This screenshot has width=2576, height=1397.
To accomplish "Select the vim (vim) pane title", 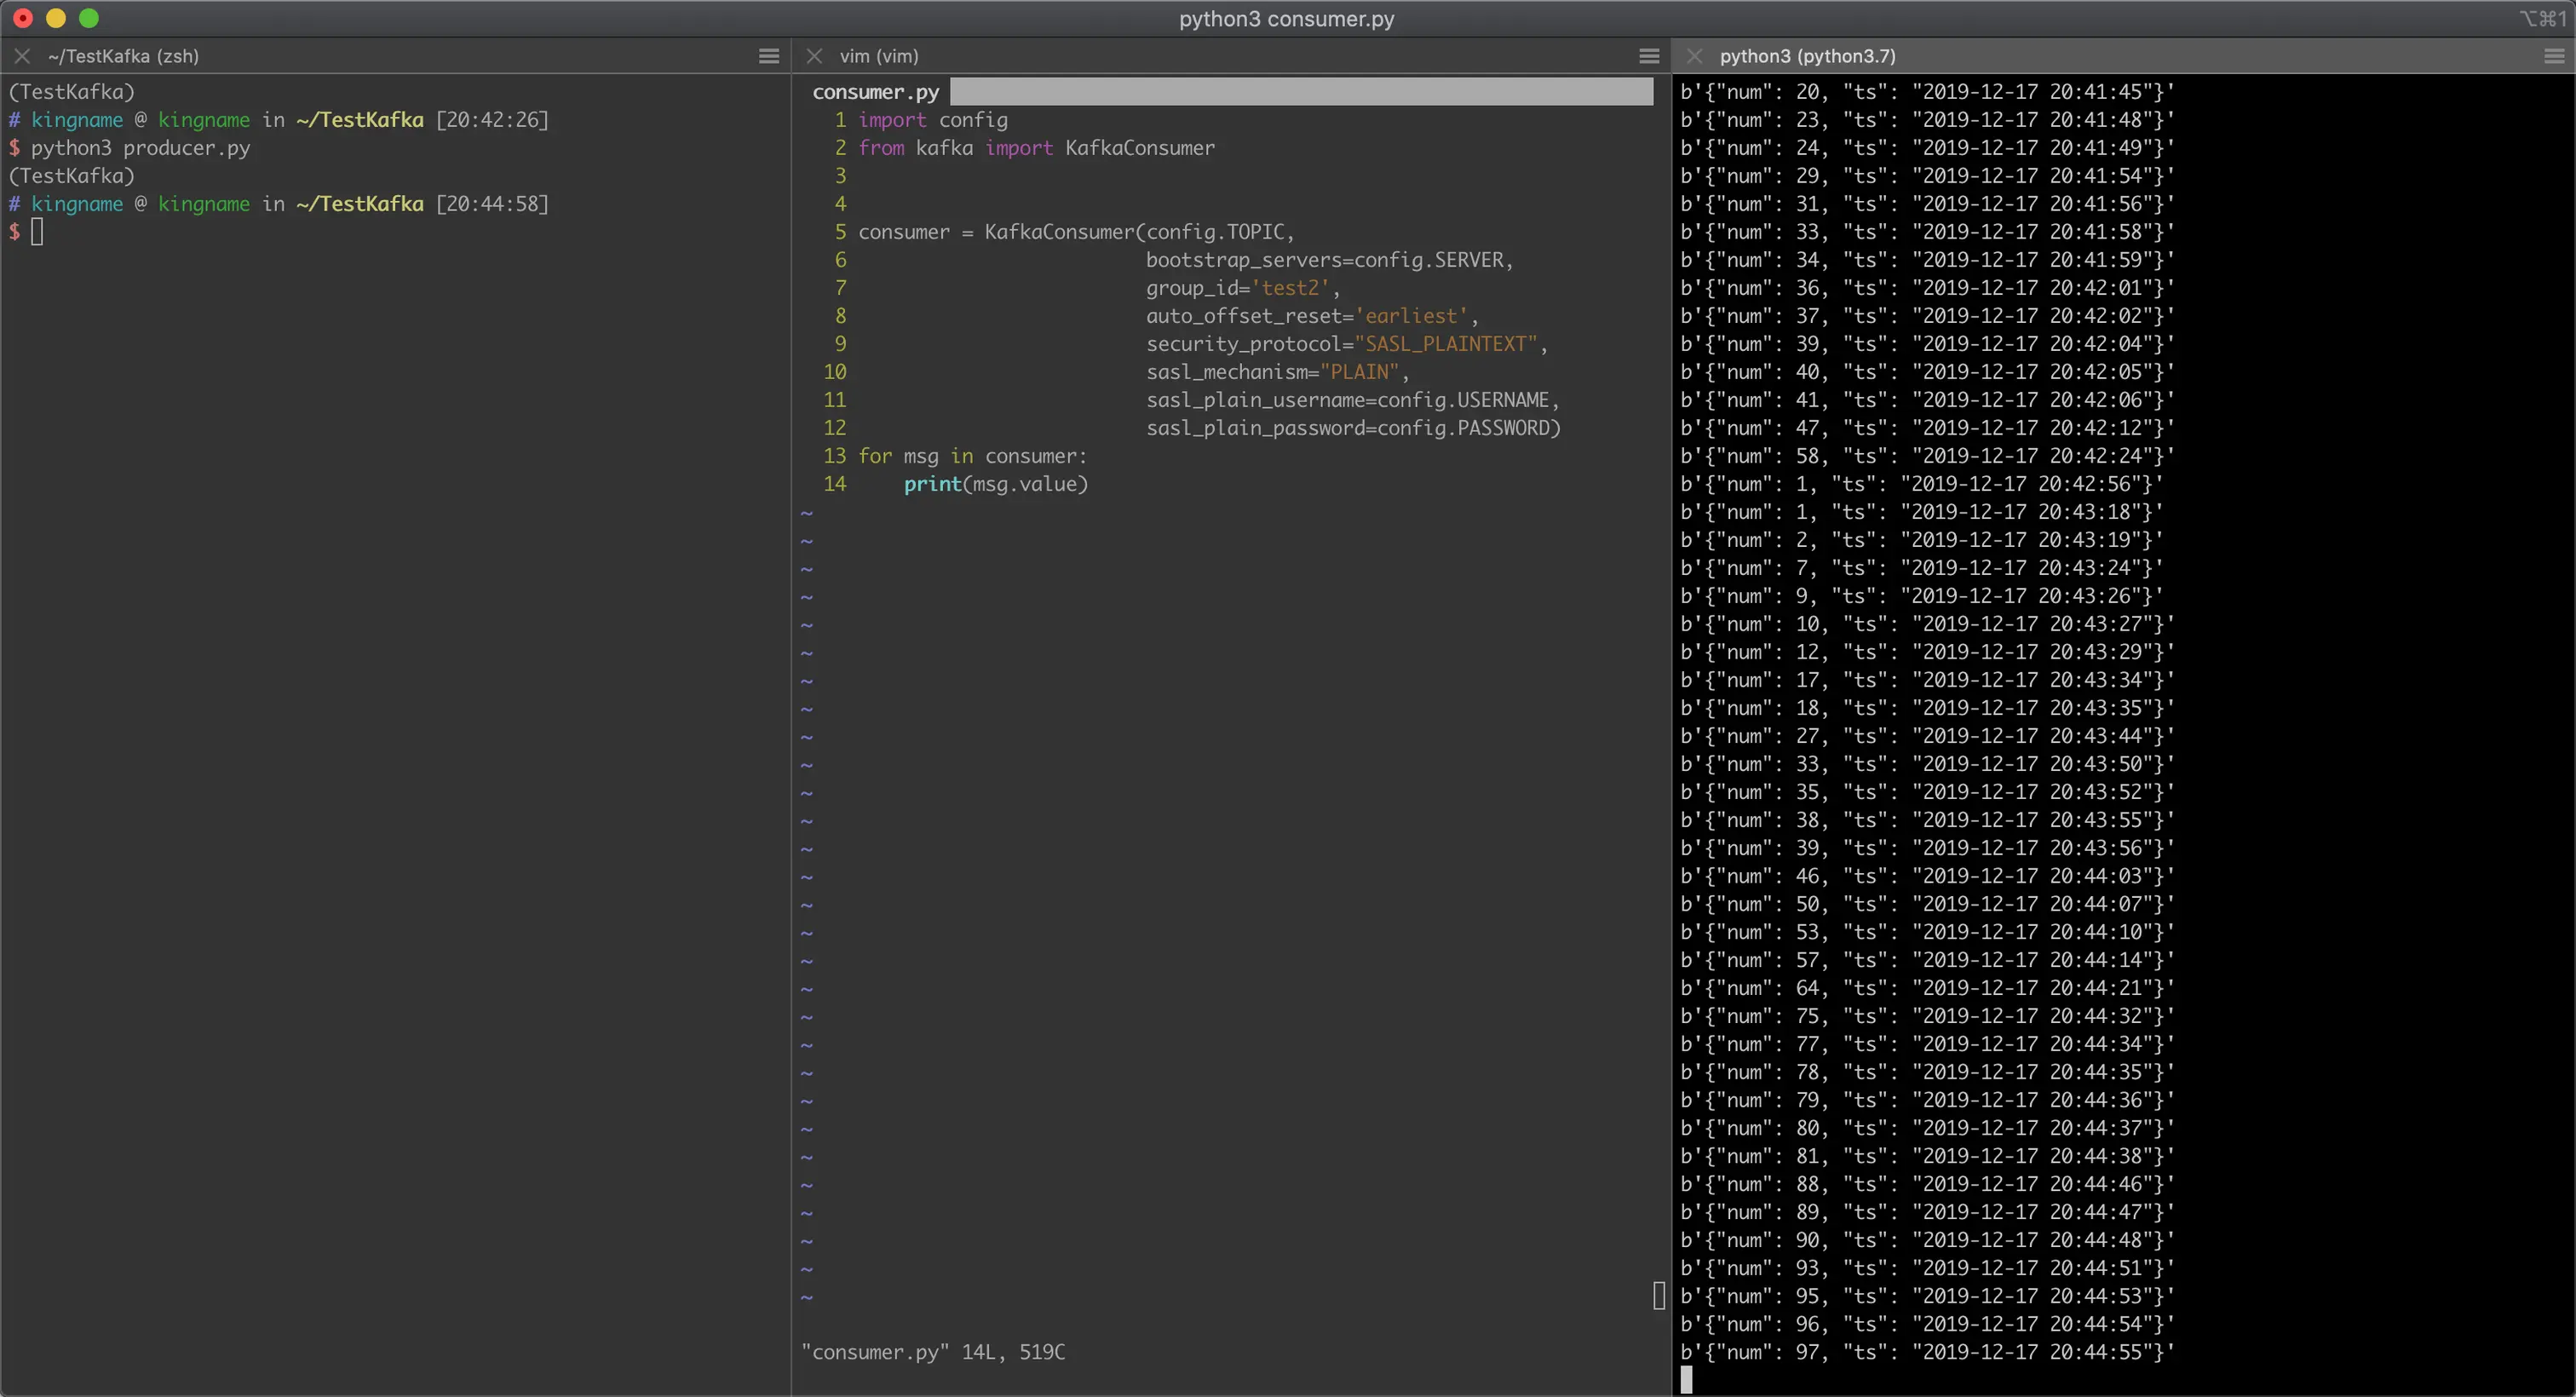I will tap(878, 56).
